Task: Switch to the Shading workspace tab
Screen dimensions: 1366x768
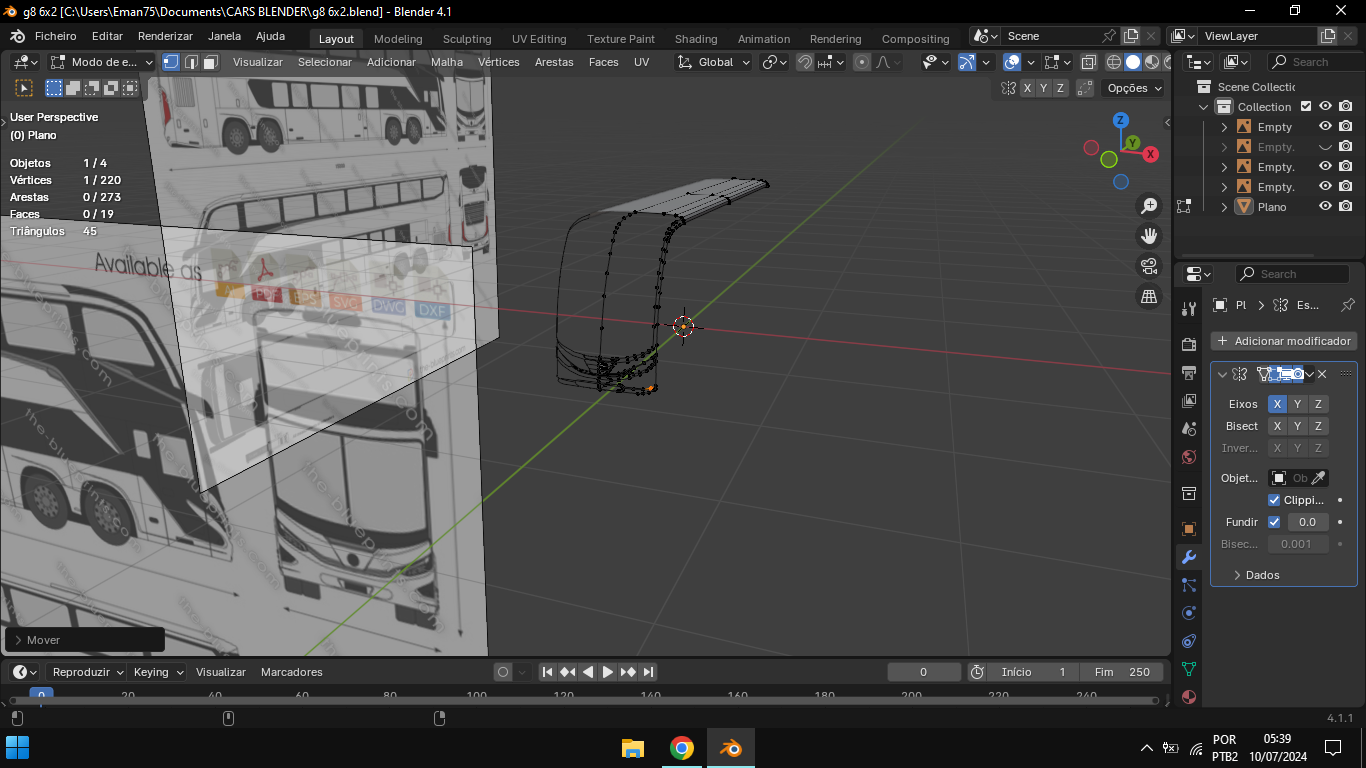Action: point(696,39)
